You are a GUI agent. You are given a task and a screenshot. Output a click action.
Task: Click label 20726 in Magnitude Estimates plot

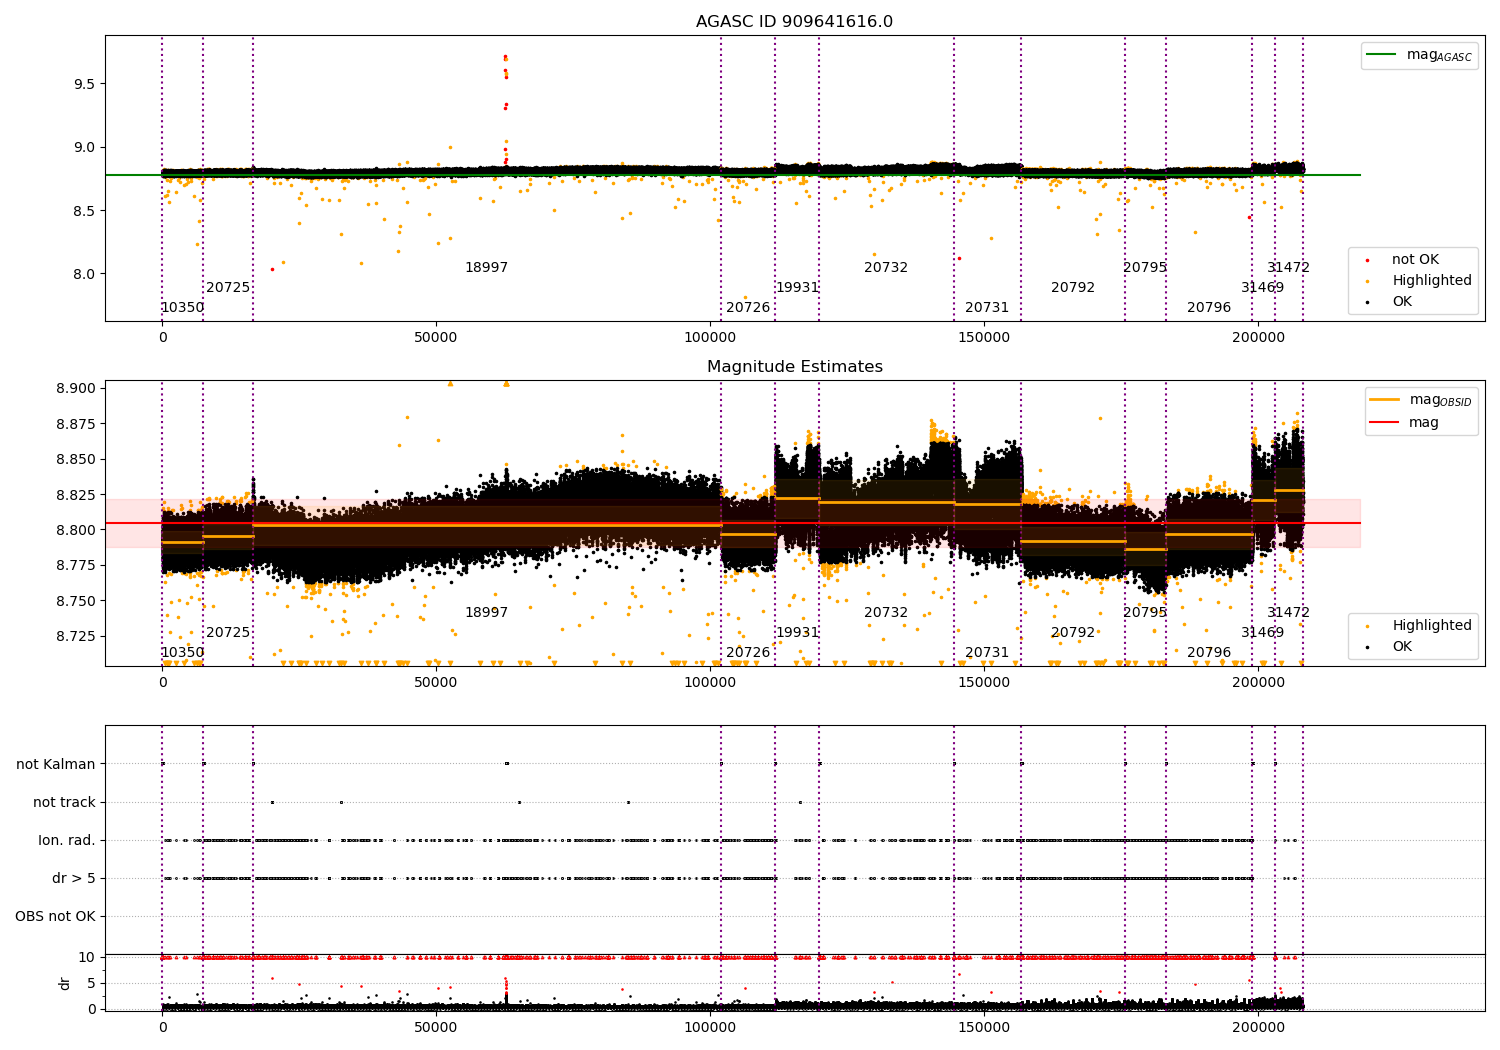click(x=748, y=653)
